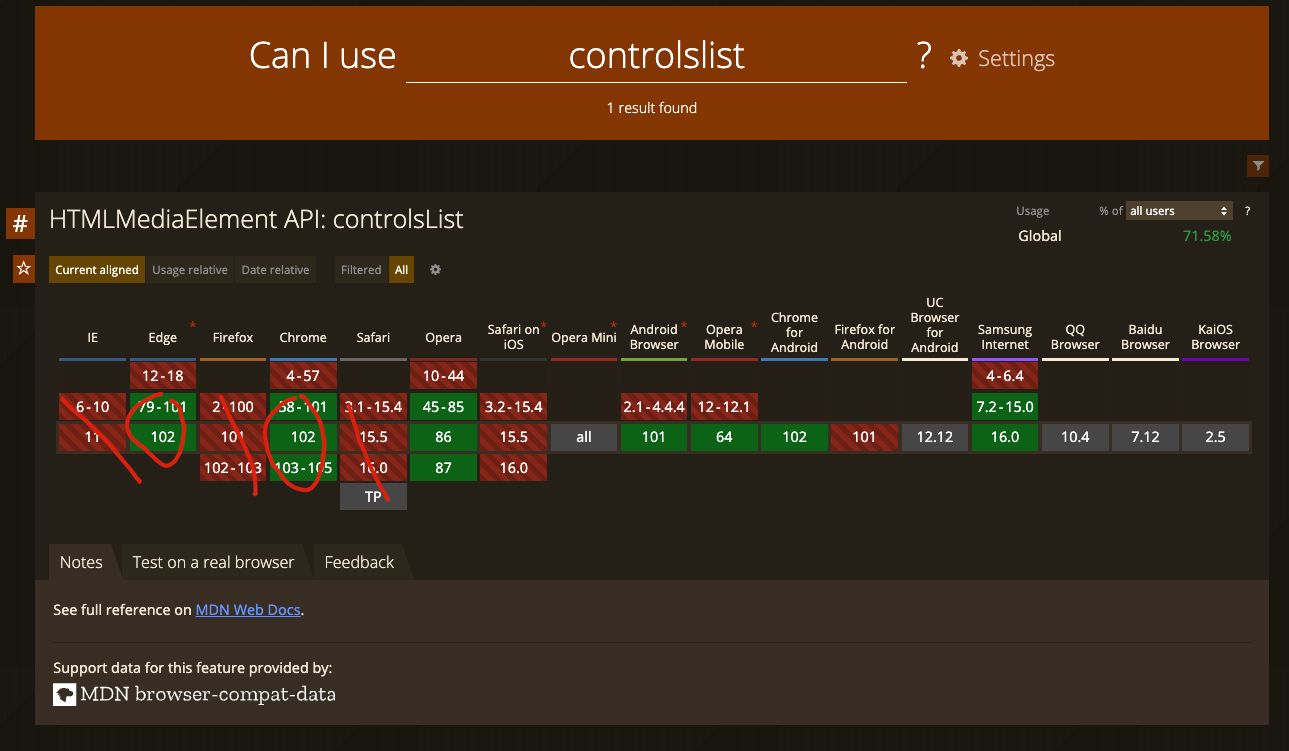Image resolution: width=1289 pixels, height=751 pixels.
Task: Select Opera 86 version cell
Action: point(443,437)
